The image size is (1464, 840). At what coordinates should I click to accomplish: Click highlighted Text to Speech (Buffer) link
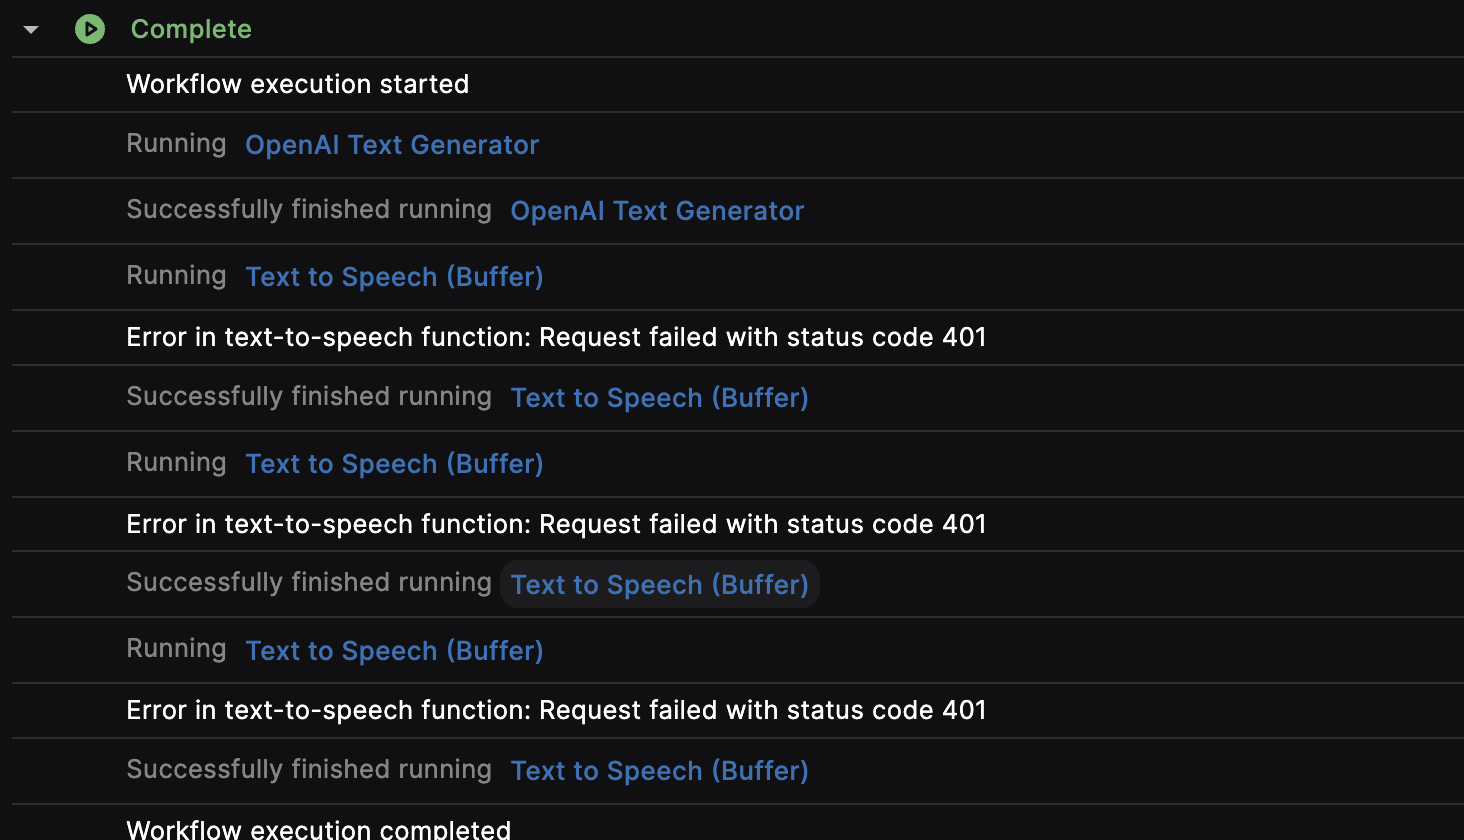click(x=659, y=585)
